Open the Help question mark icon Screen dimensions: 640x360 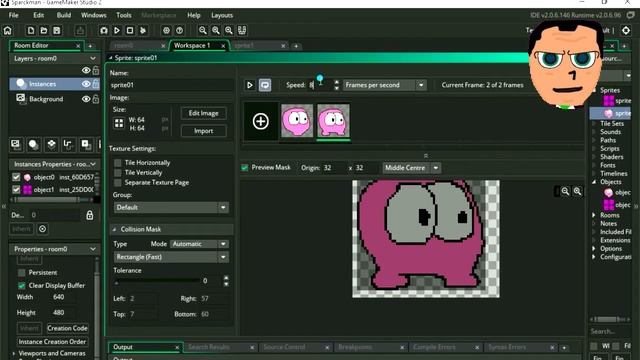(179, 31)
